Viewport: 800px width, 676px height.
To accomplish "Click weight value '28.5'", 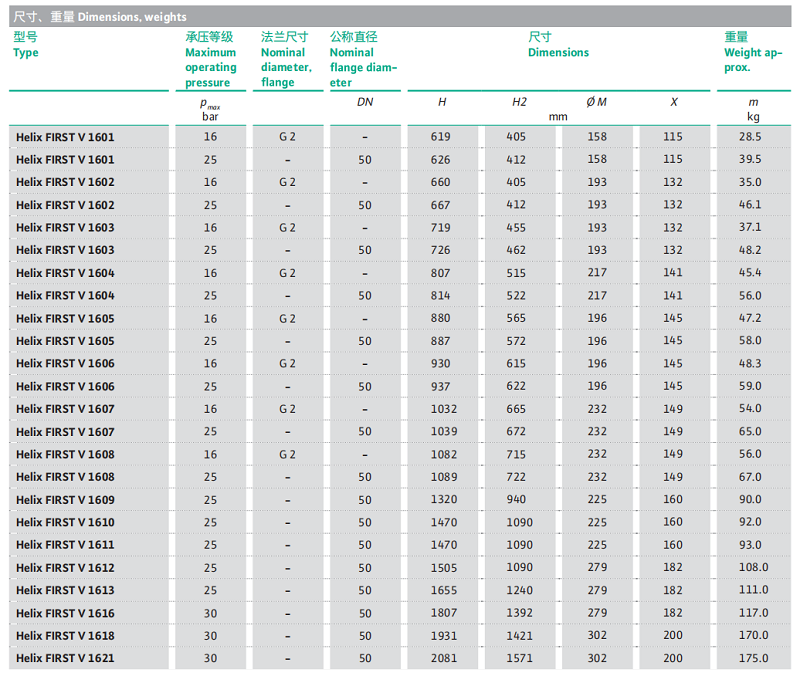I will pos(750,137).
